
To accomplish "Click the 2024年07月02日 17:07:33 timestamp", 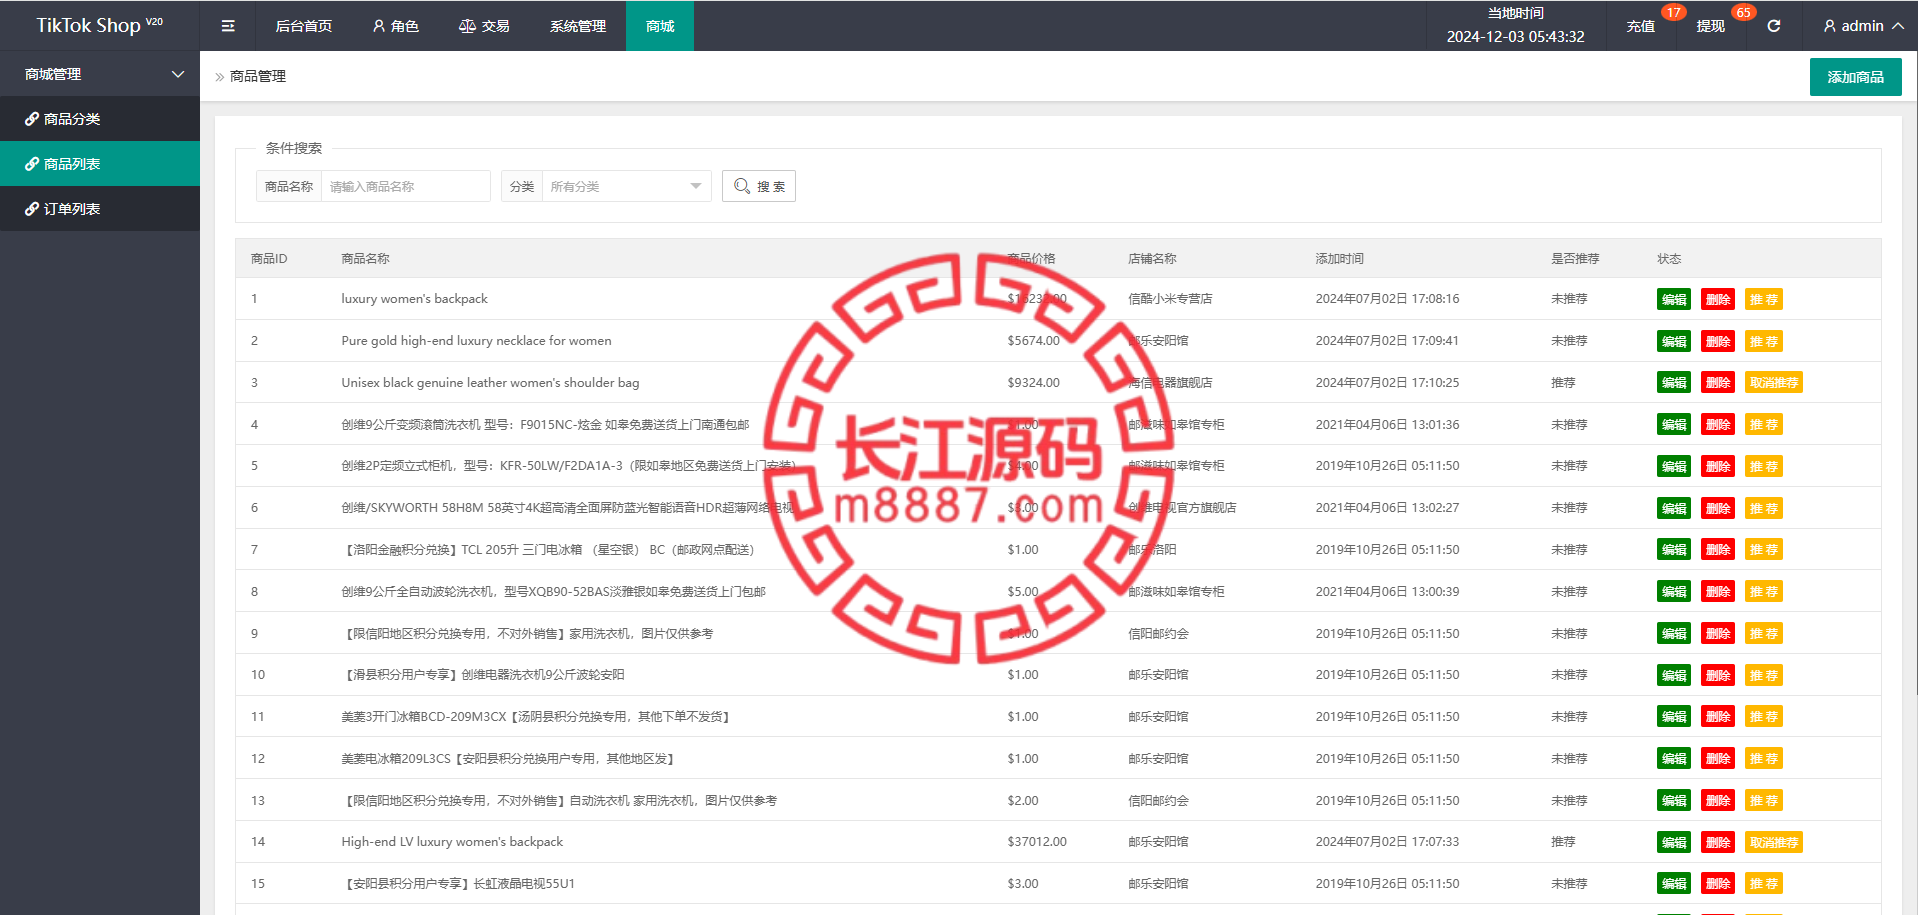I will 1387,842.
